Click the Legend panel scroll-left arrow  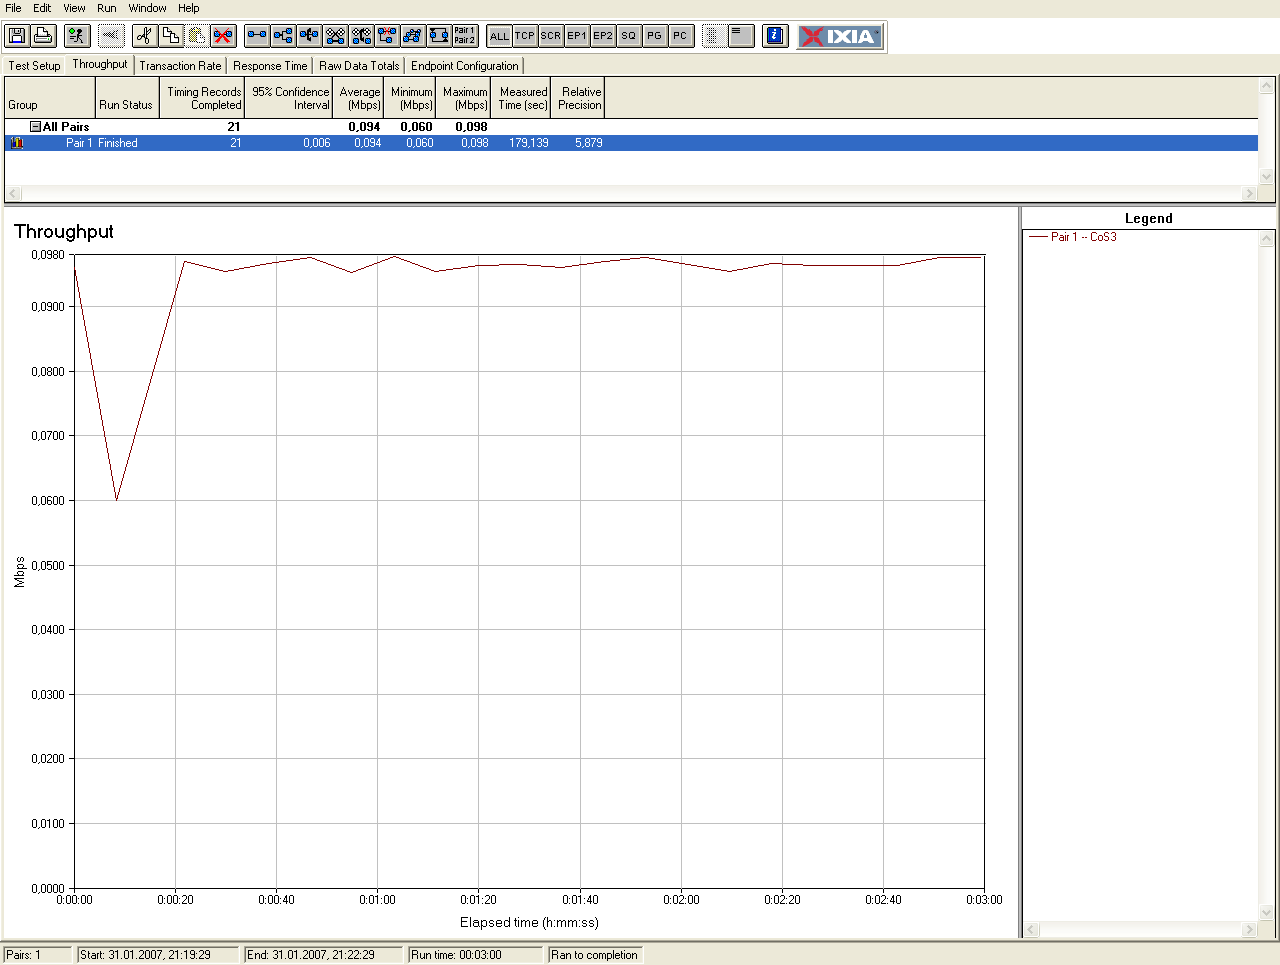[1032, 930]
